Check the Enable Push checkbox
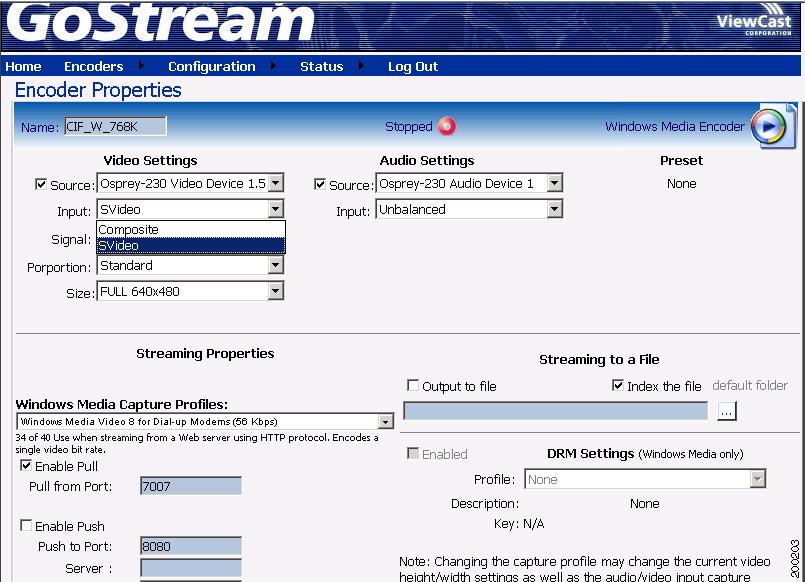Viewport: 805px width, 582px height. [26, 525]
